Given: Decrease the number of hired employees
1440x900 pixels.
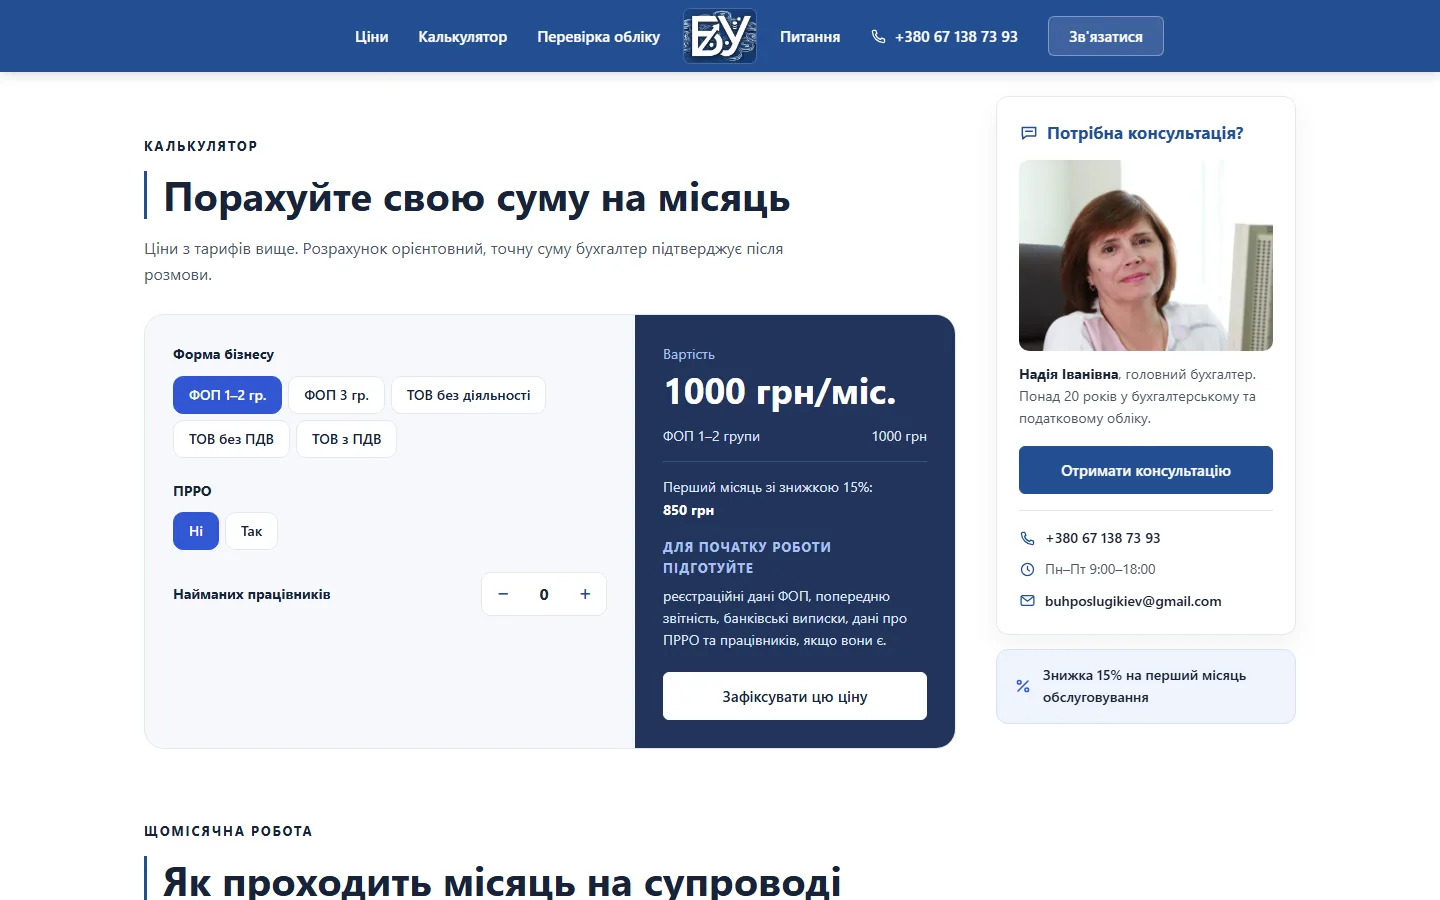Looking at the screenshot, I should [x=503, y=594].
